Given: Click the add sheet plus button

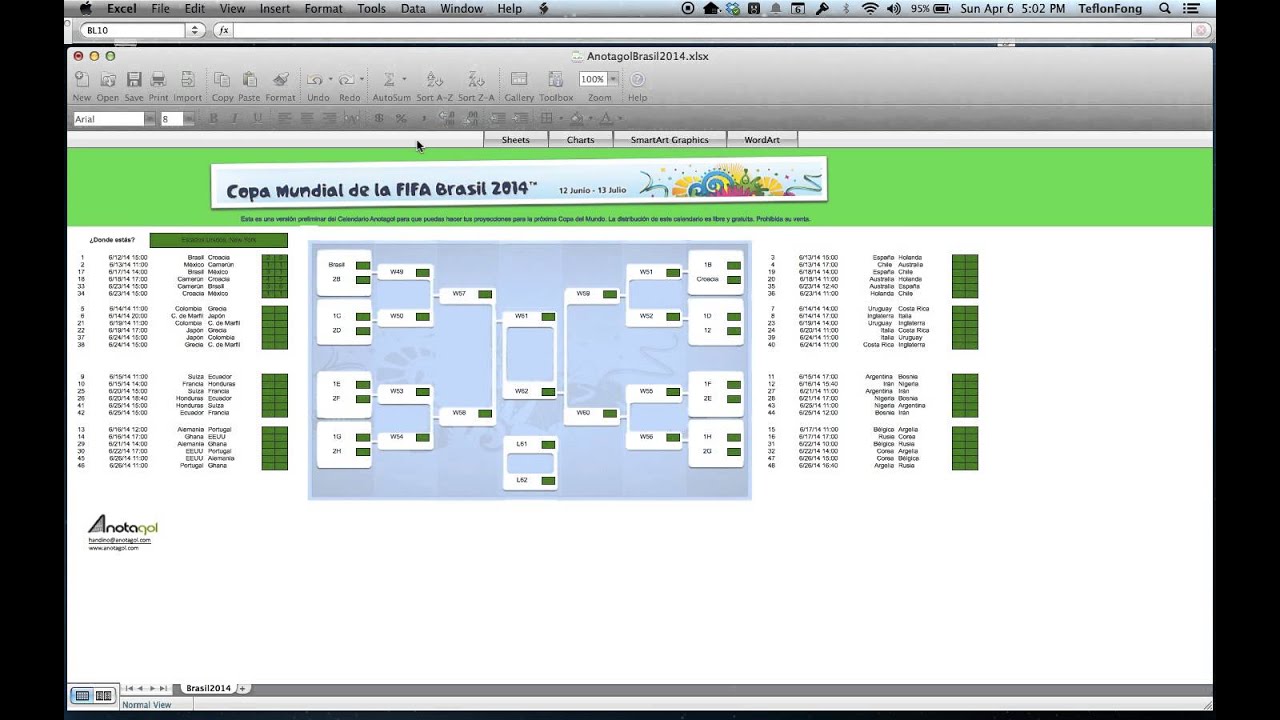Looking at the screenshot, I should pyautogui.click(x=243, y=688).
